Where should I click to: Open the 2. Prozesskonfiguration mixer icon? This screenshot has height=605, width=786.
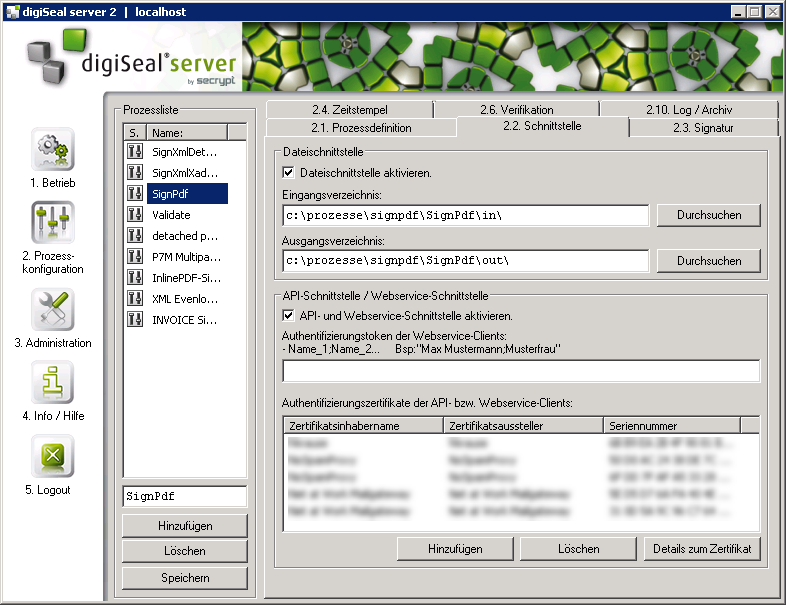[53, 222]
